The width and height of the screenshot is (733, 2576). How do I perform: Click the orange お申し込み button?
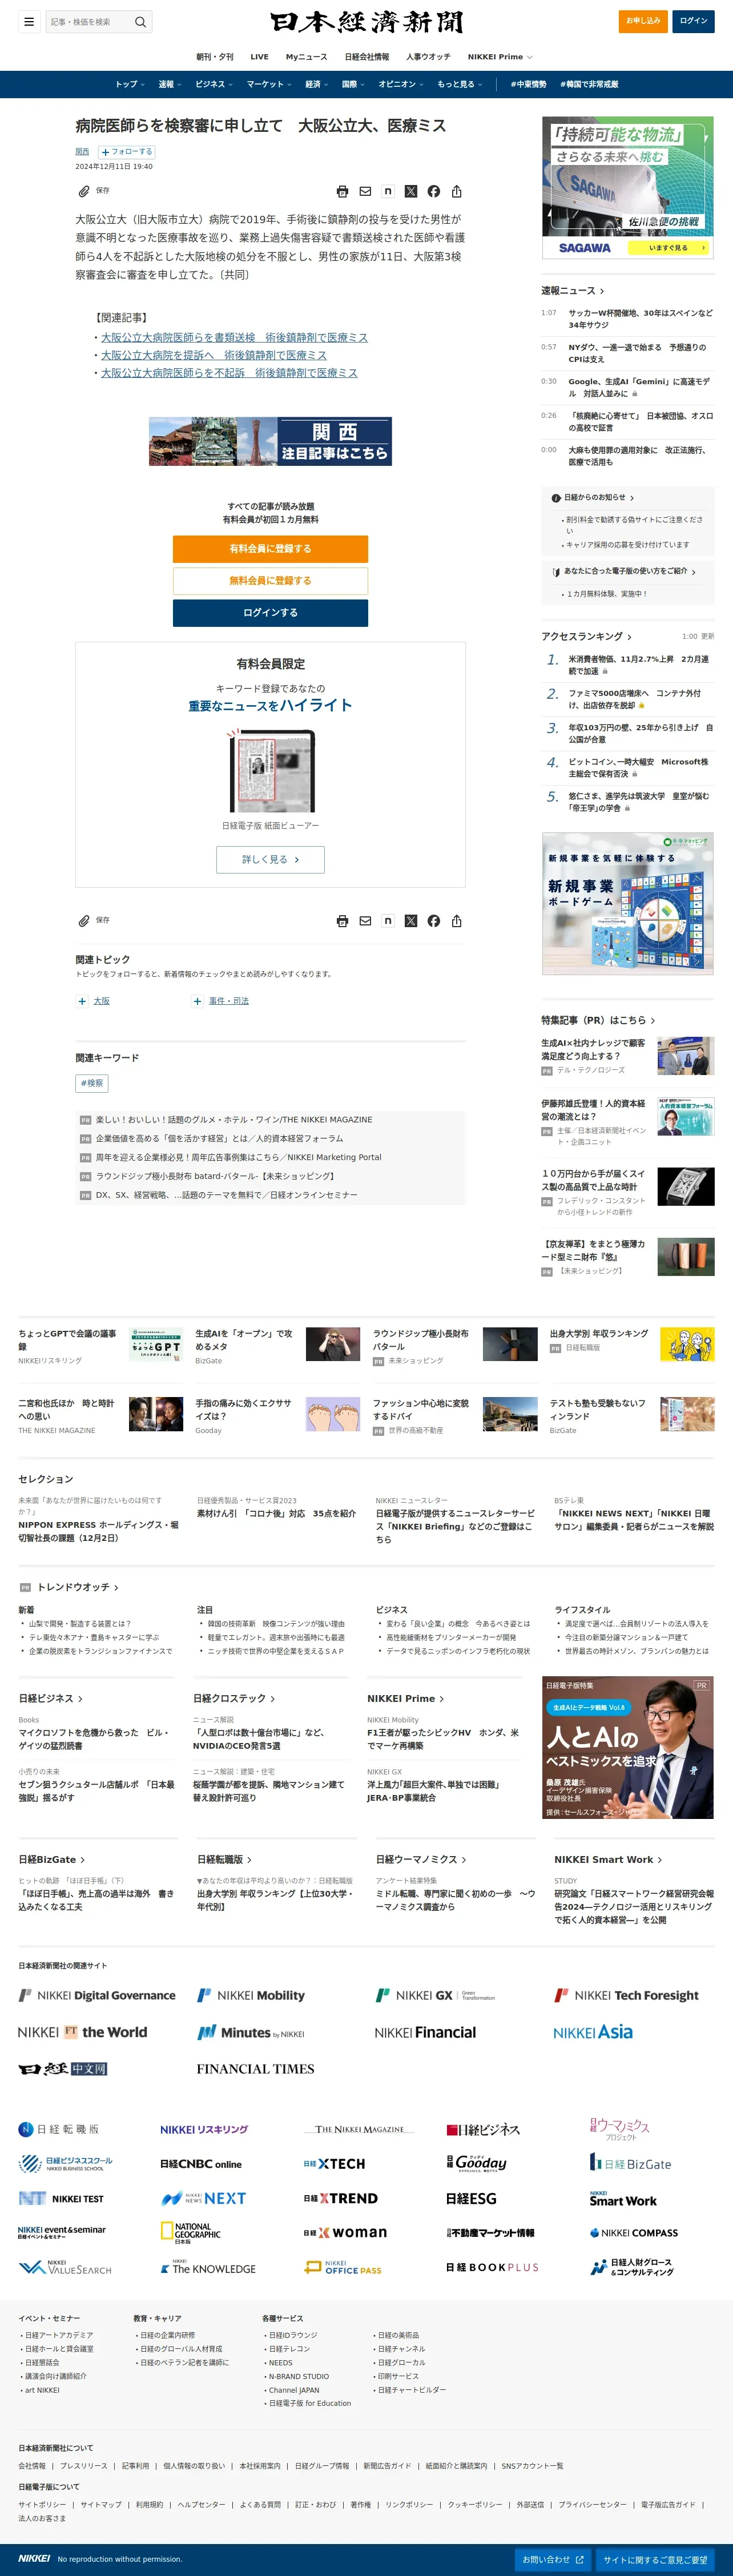(643, 21)
